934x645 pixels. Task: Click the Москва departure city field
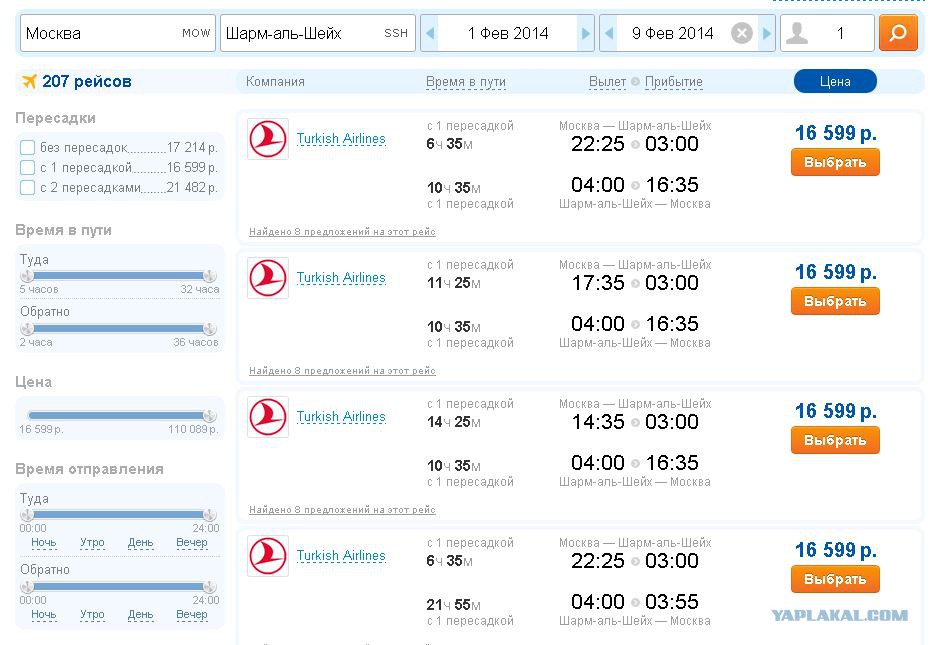[118, 33]
